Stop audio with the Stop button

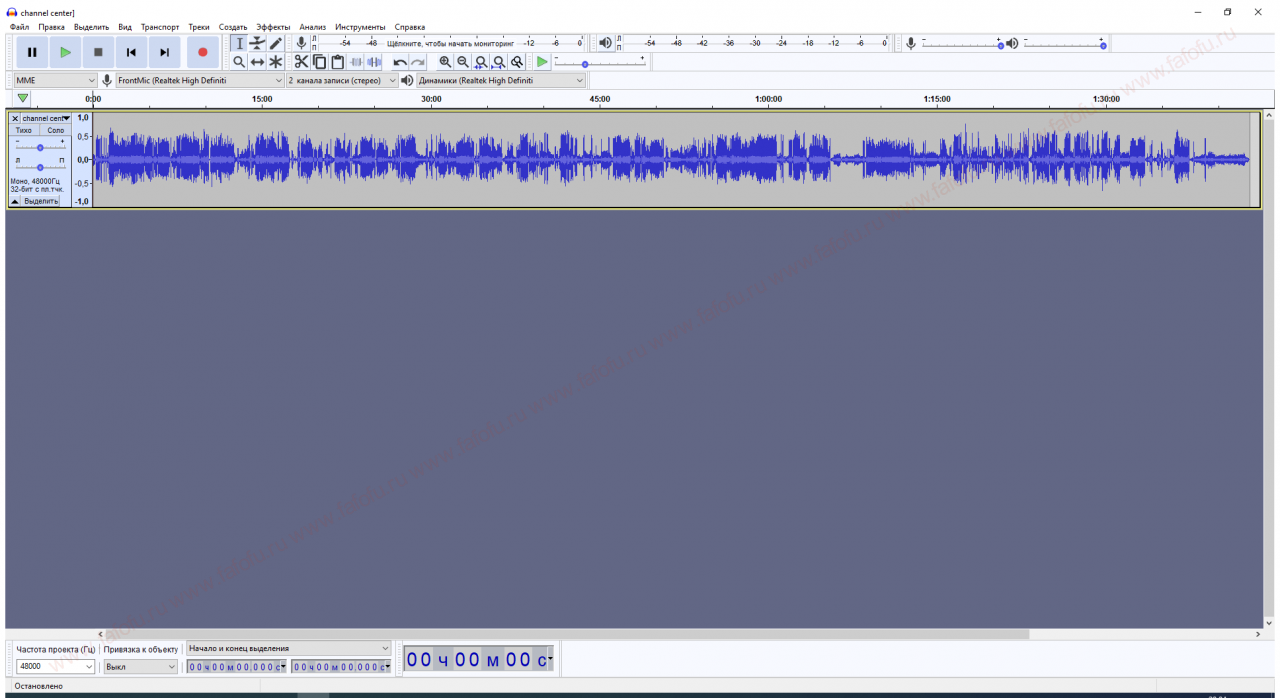98,52
